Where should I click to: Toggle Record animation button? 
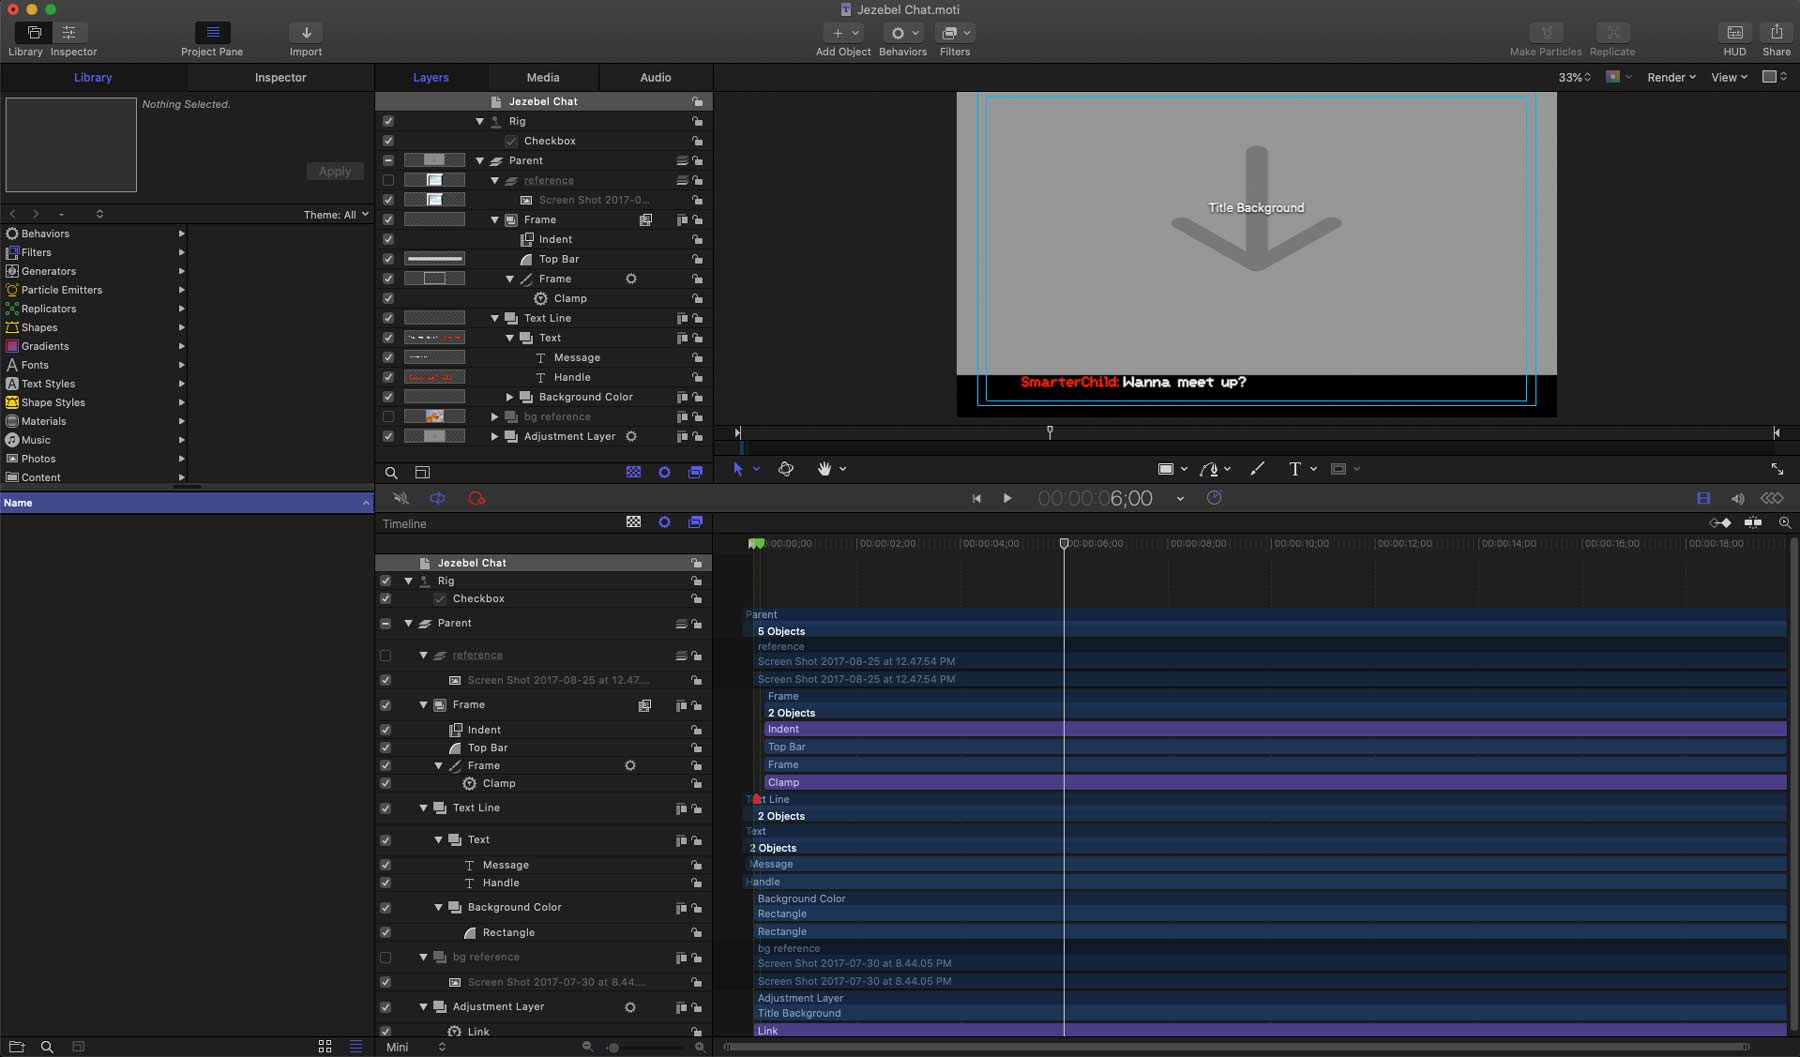point(477,498)
